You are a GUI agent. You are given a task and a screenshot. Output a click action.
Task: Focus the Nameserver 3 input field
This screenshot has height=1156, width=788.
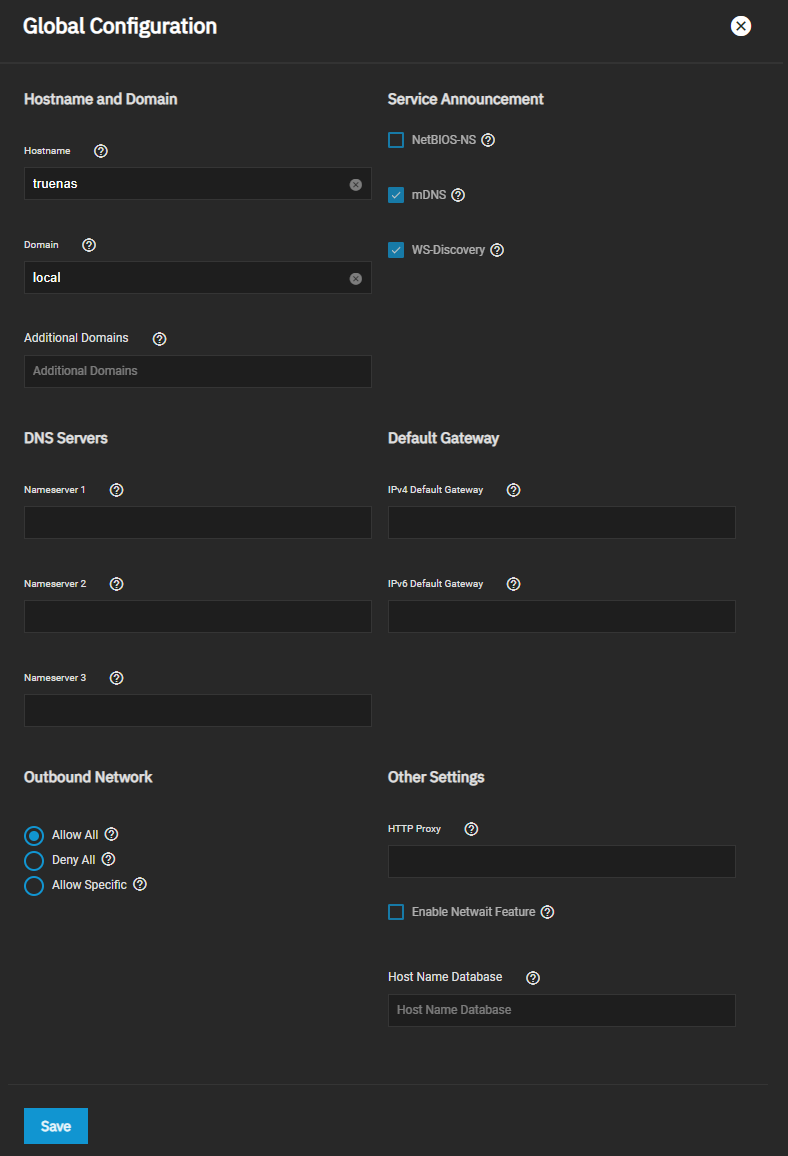point(198,710)
